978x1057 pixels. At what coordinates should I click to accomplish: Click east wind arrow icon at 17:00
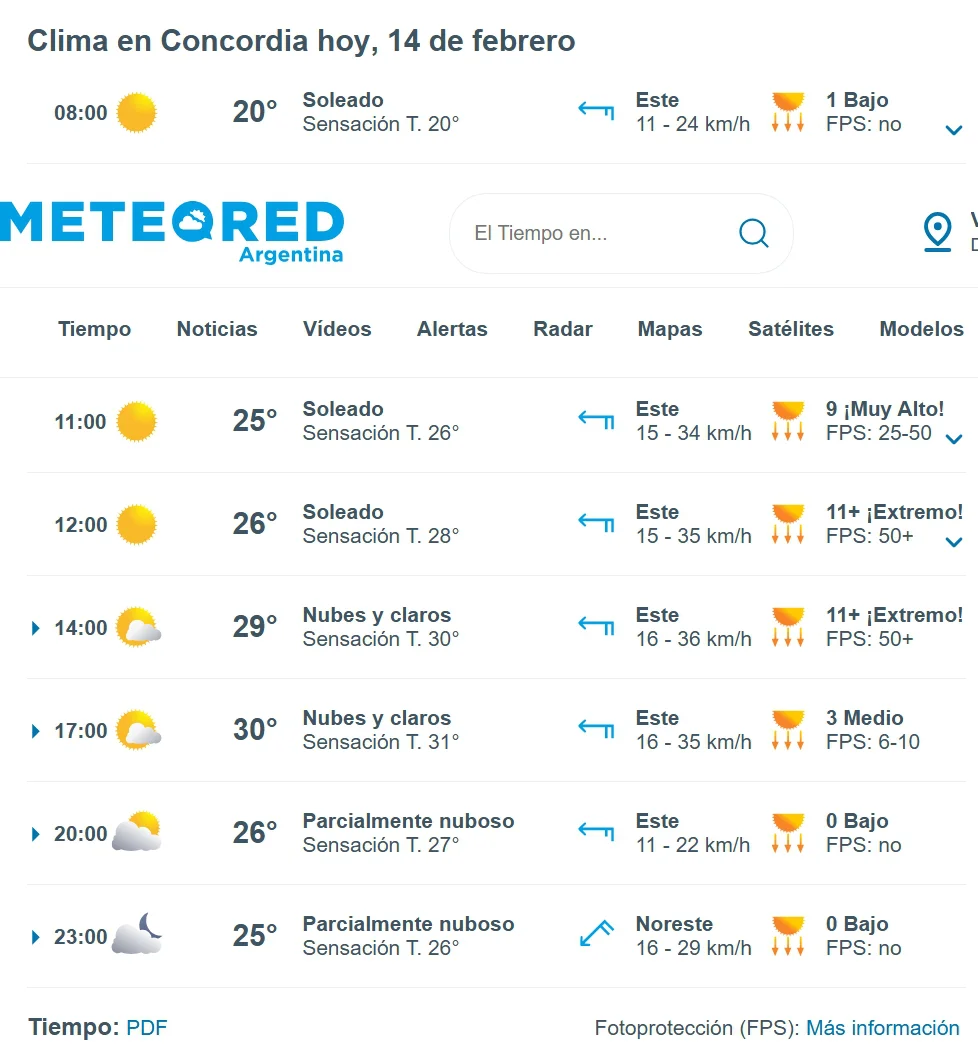597,730
